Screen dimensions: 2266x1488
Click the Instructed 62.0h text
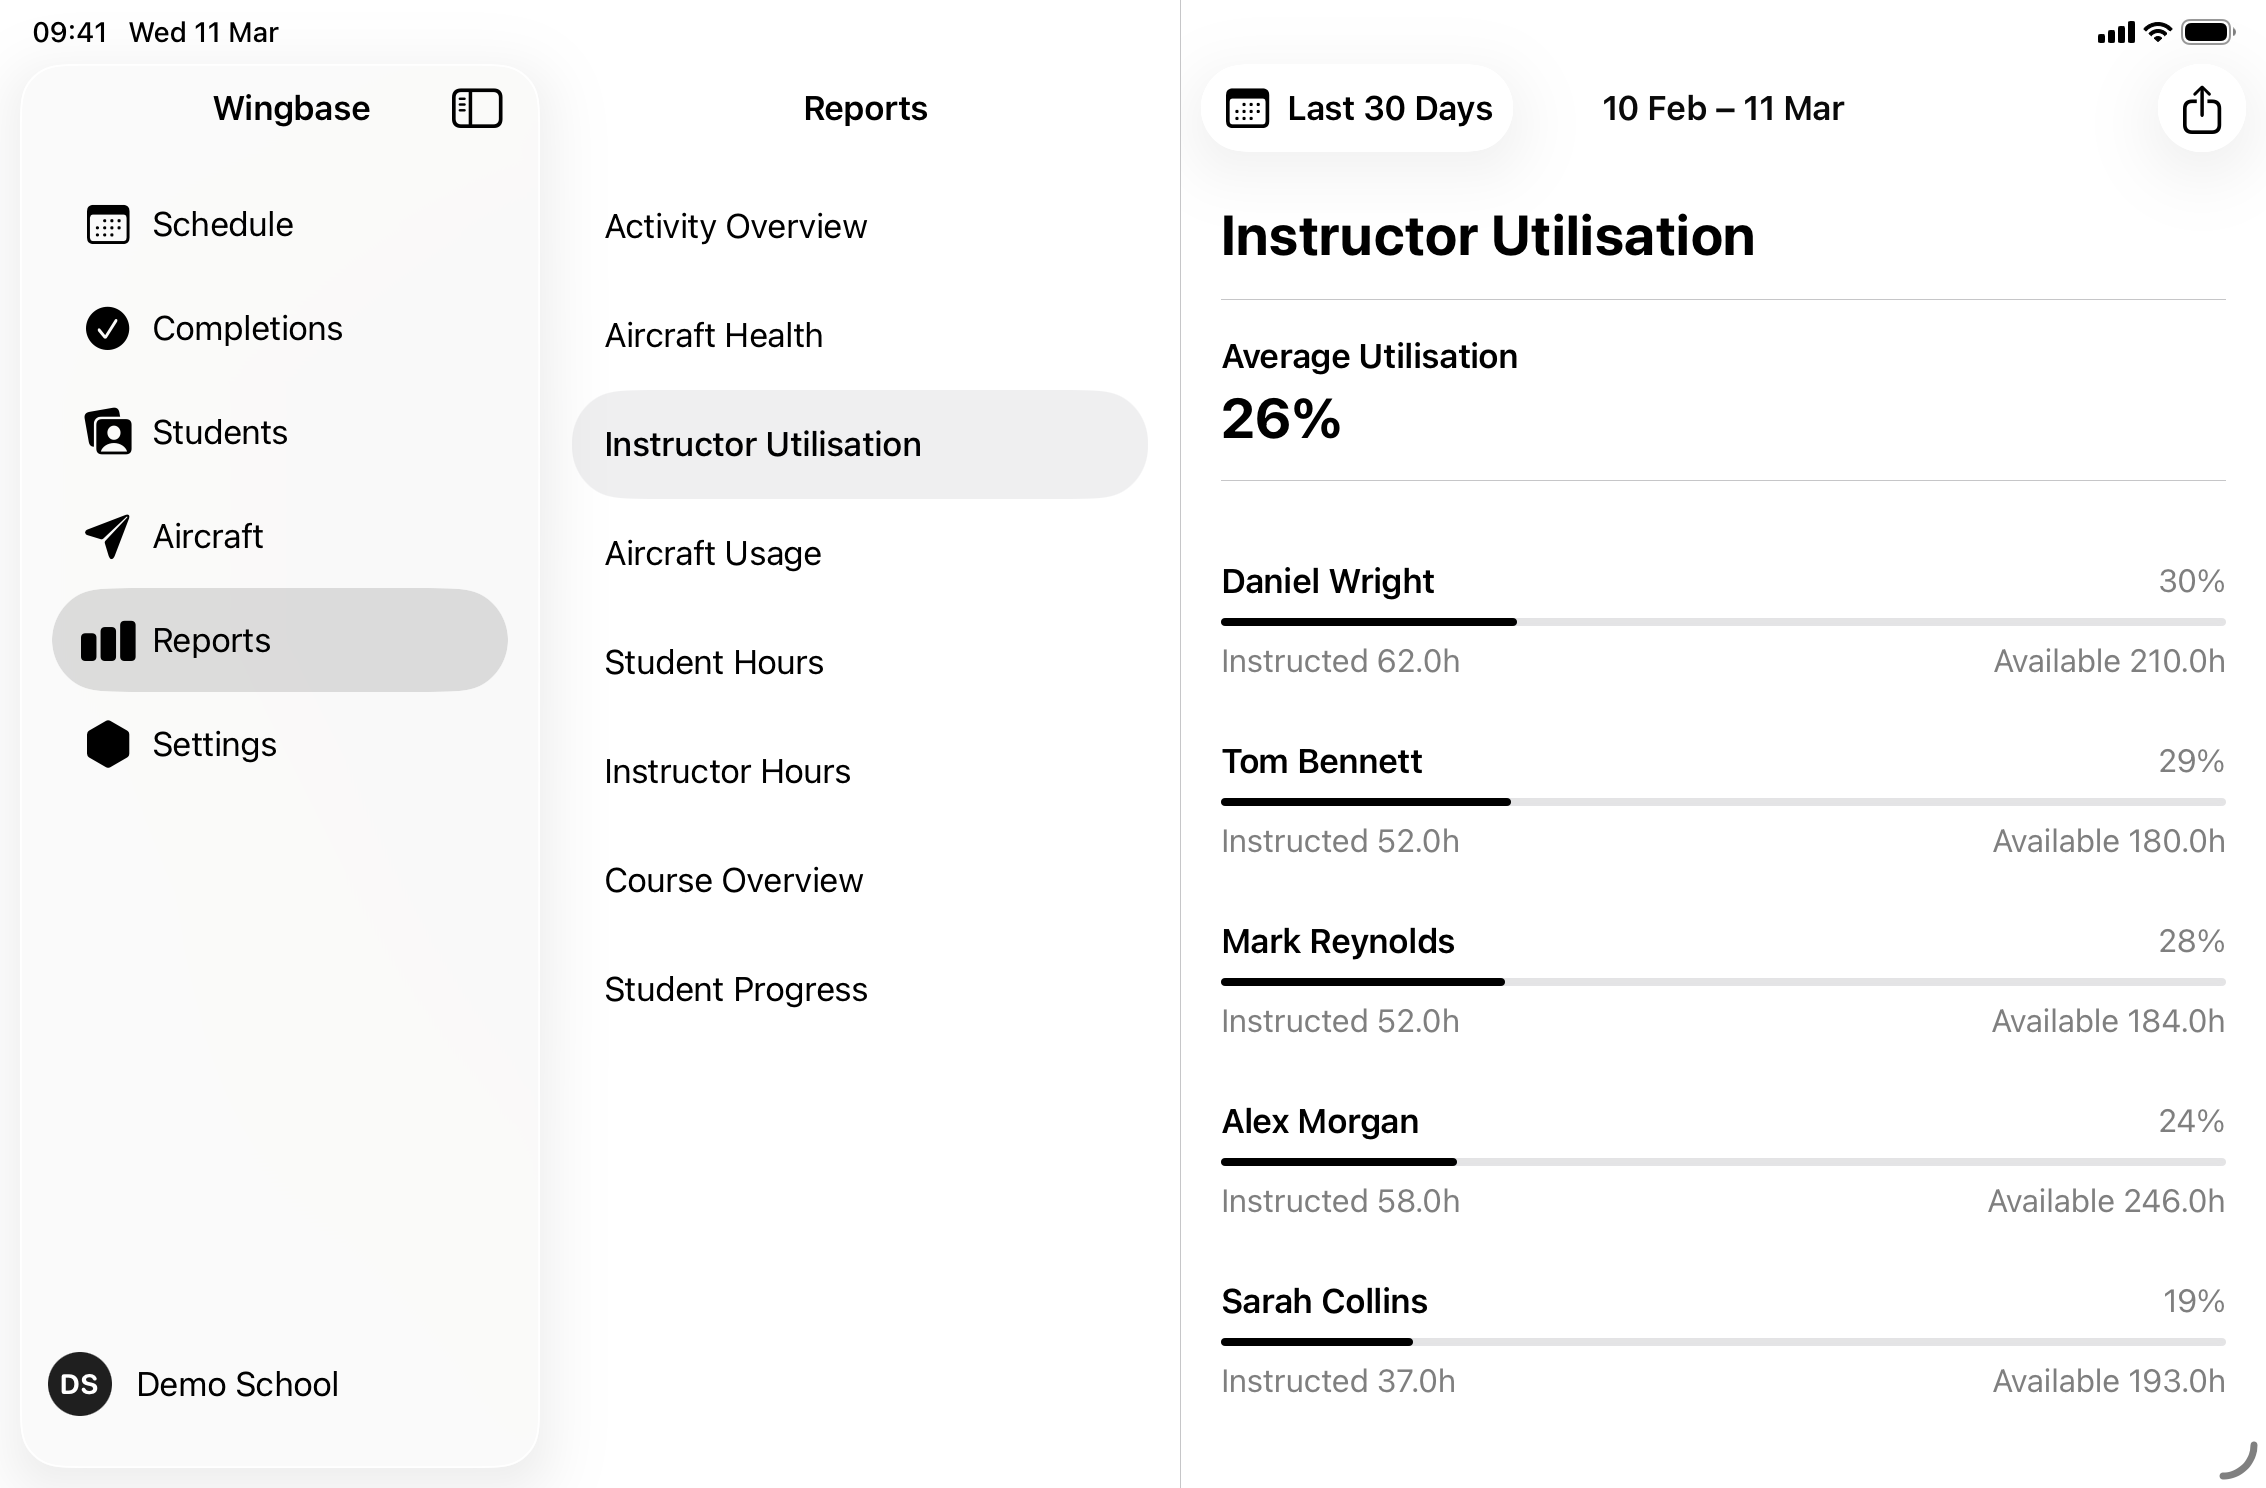click(x=1340, y=661)
